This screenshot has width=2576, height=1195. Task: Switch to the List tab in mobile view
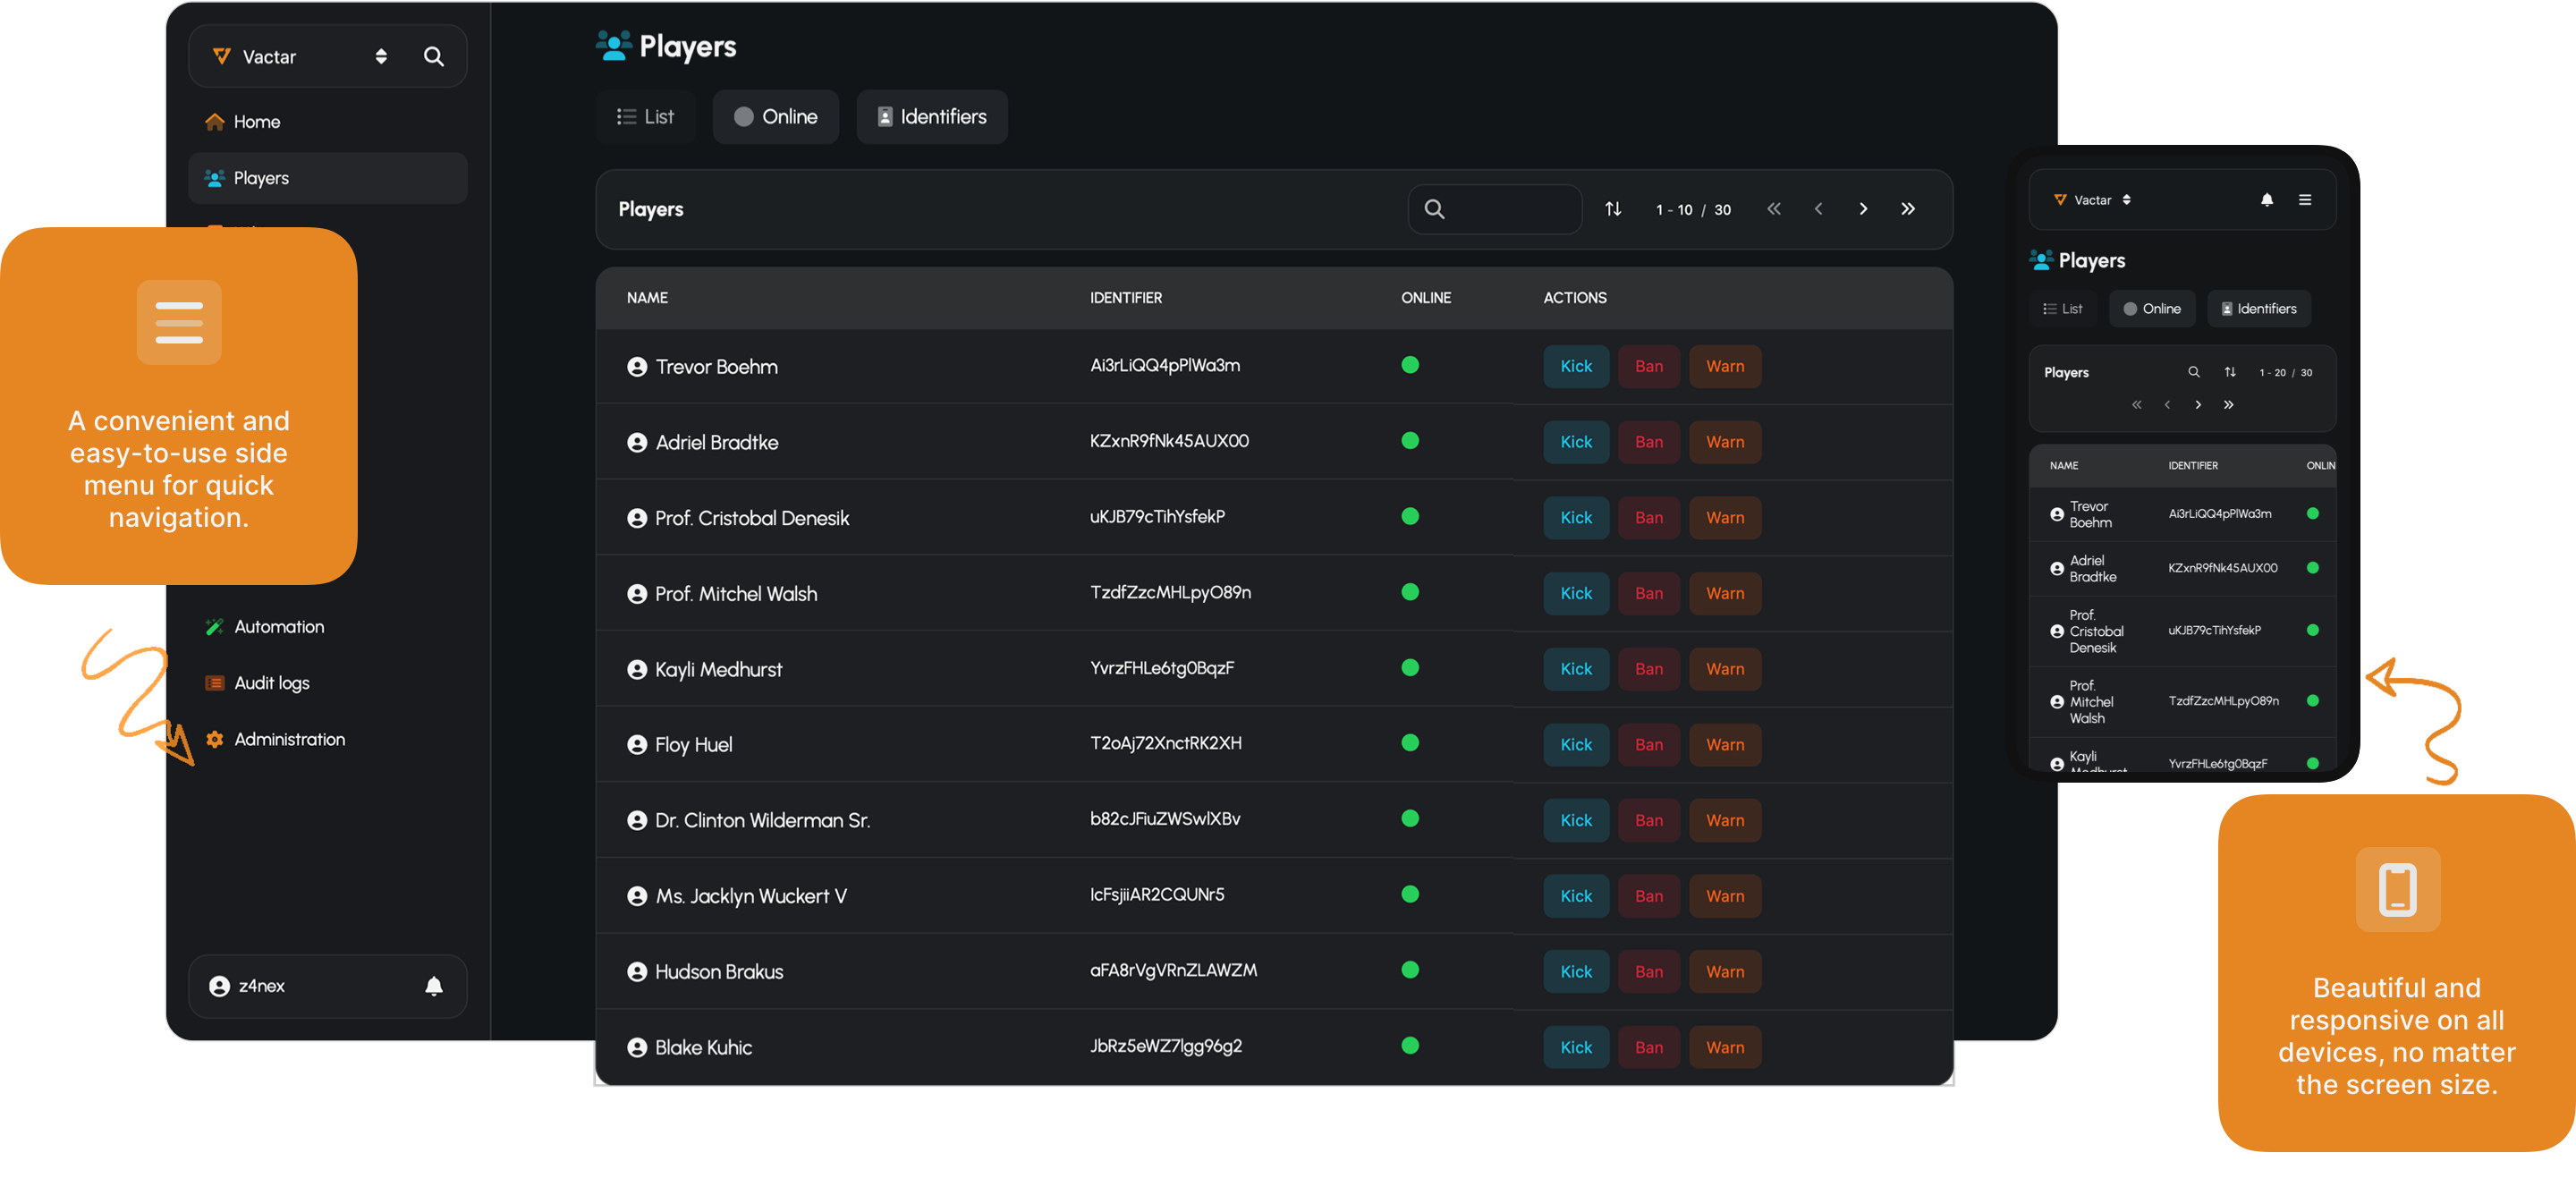pos(2062,309)
